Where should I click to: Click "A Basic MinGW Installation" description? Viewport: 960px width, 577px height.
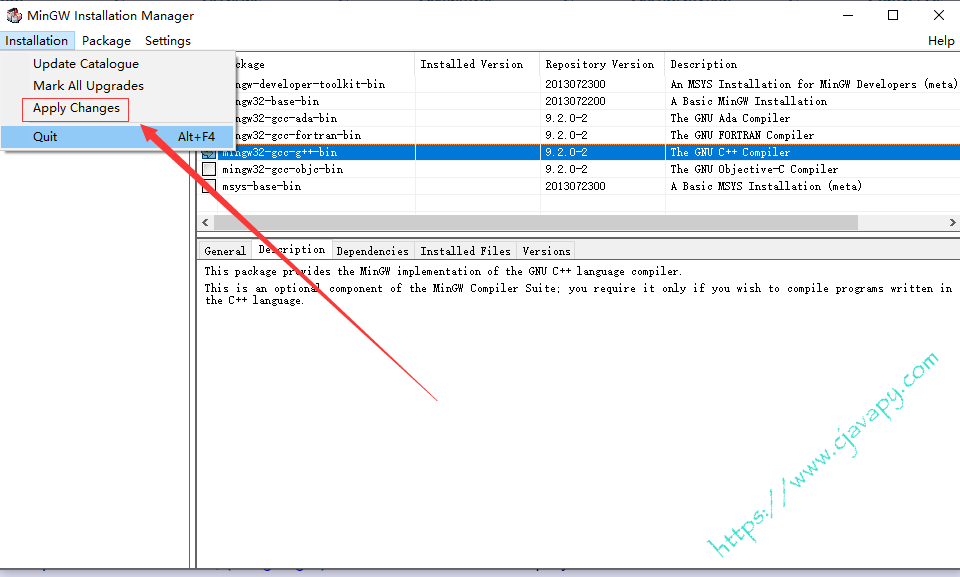coord(749,101)
